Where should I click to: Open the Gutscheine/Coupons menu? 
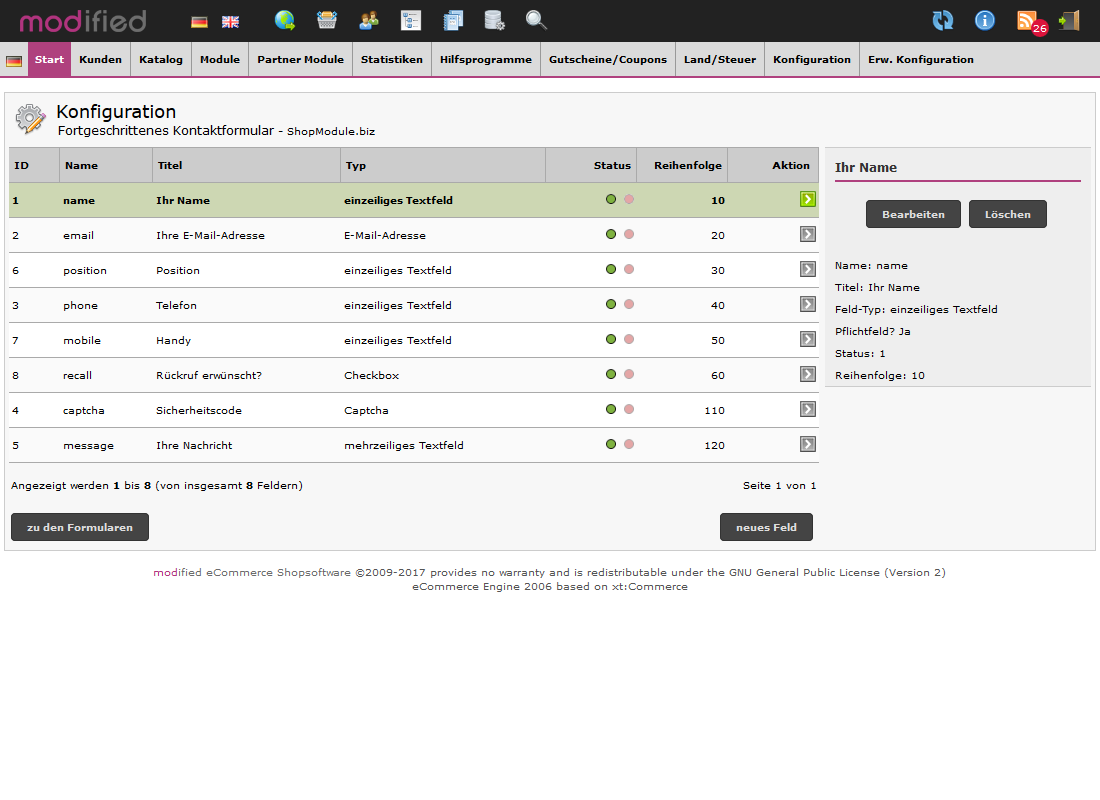(x=608, y=59)
